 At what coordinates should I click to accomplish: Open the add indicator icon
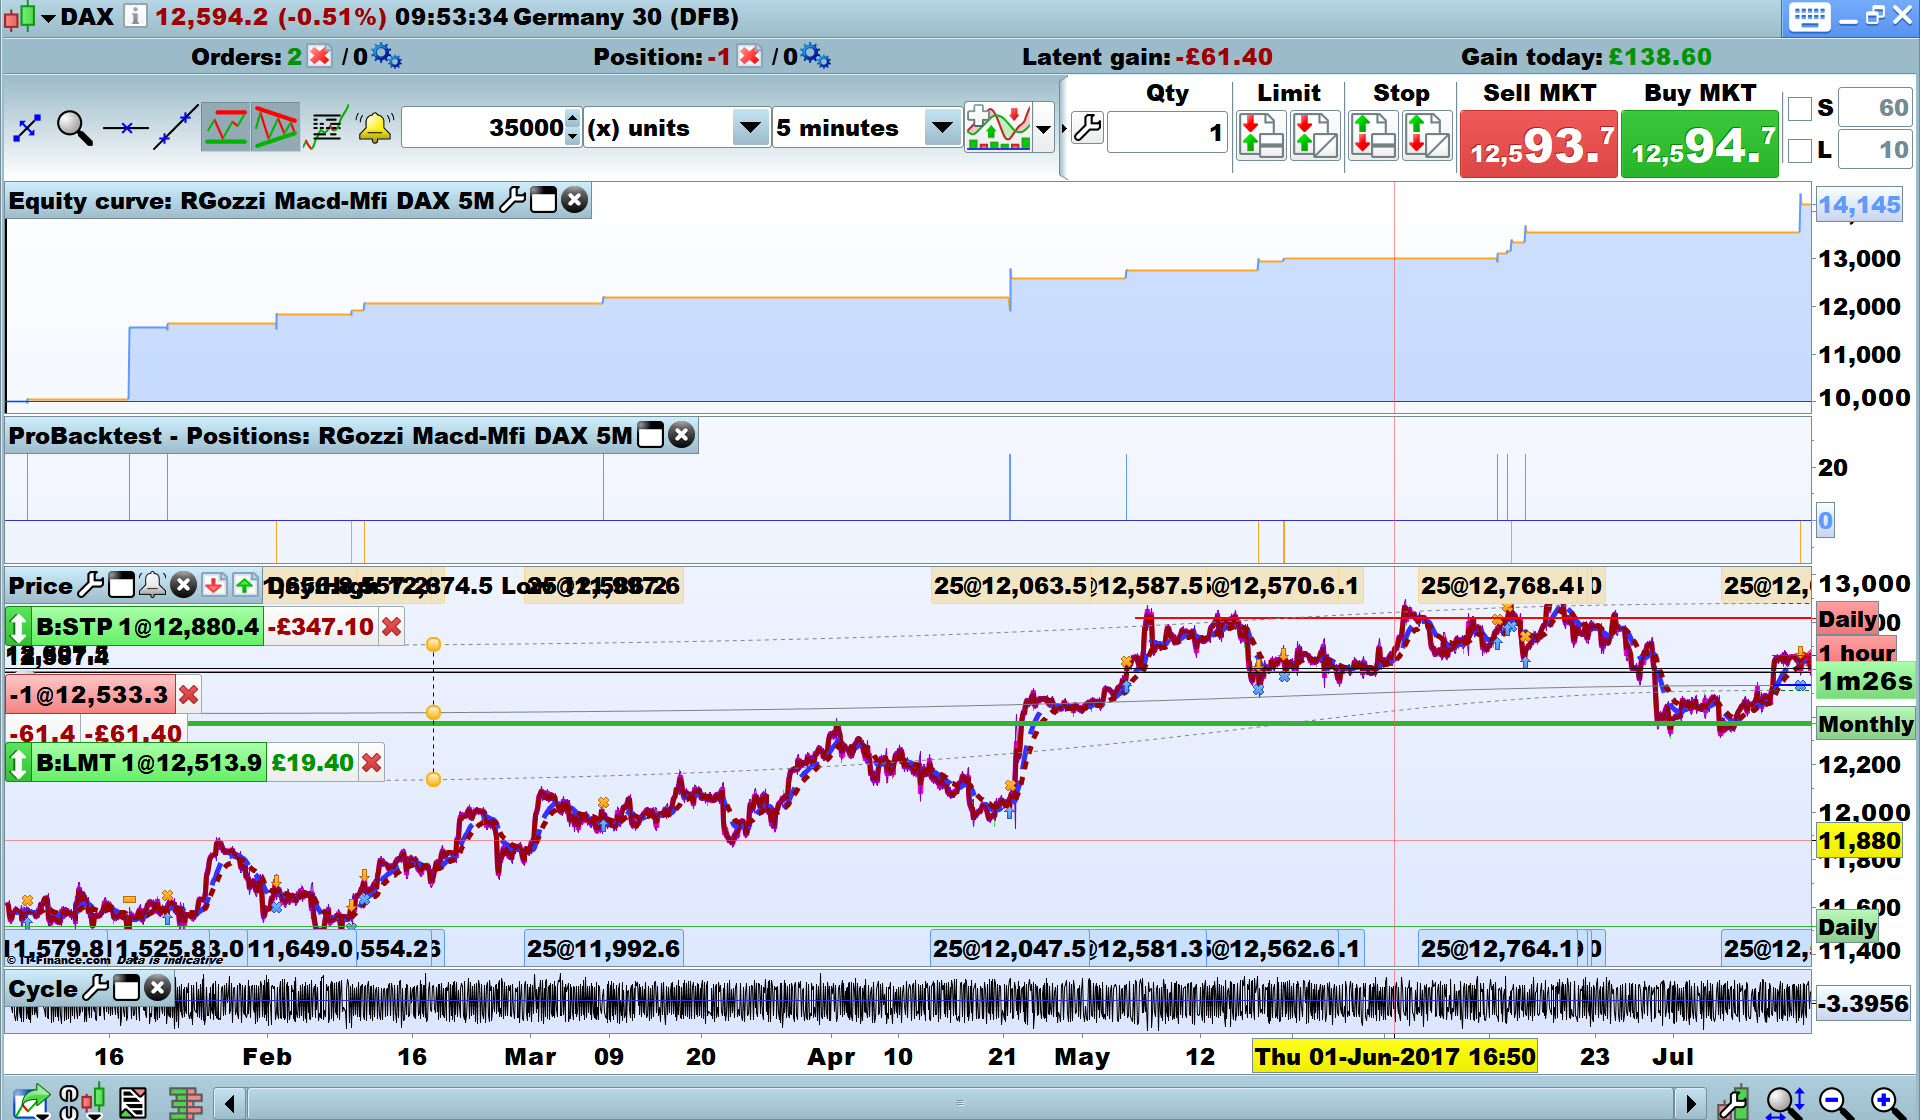tap(998, 128)
